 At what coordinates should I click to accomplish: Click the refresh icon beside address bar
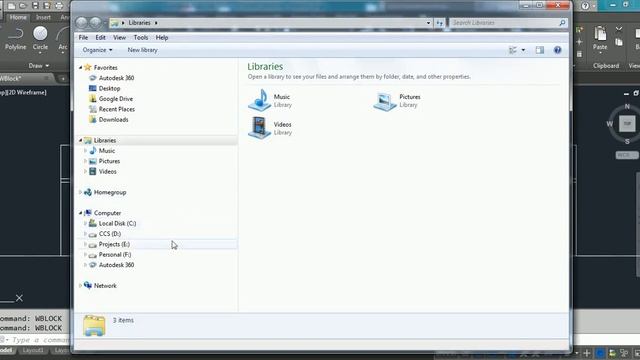click(440, 23)
